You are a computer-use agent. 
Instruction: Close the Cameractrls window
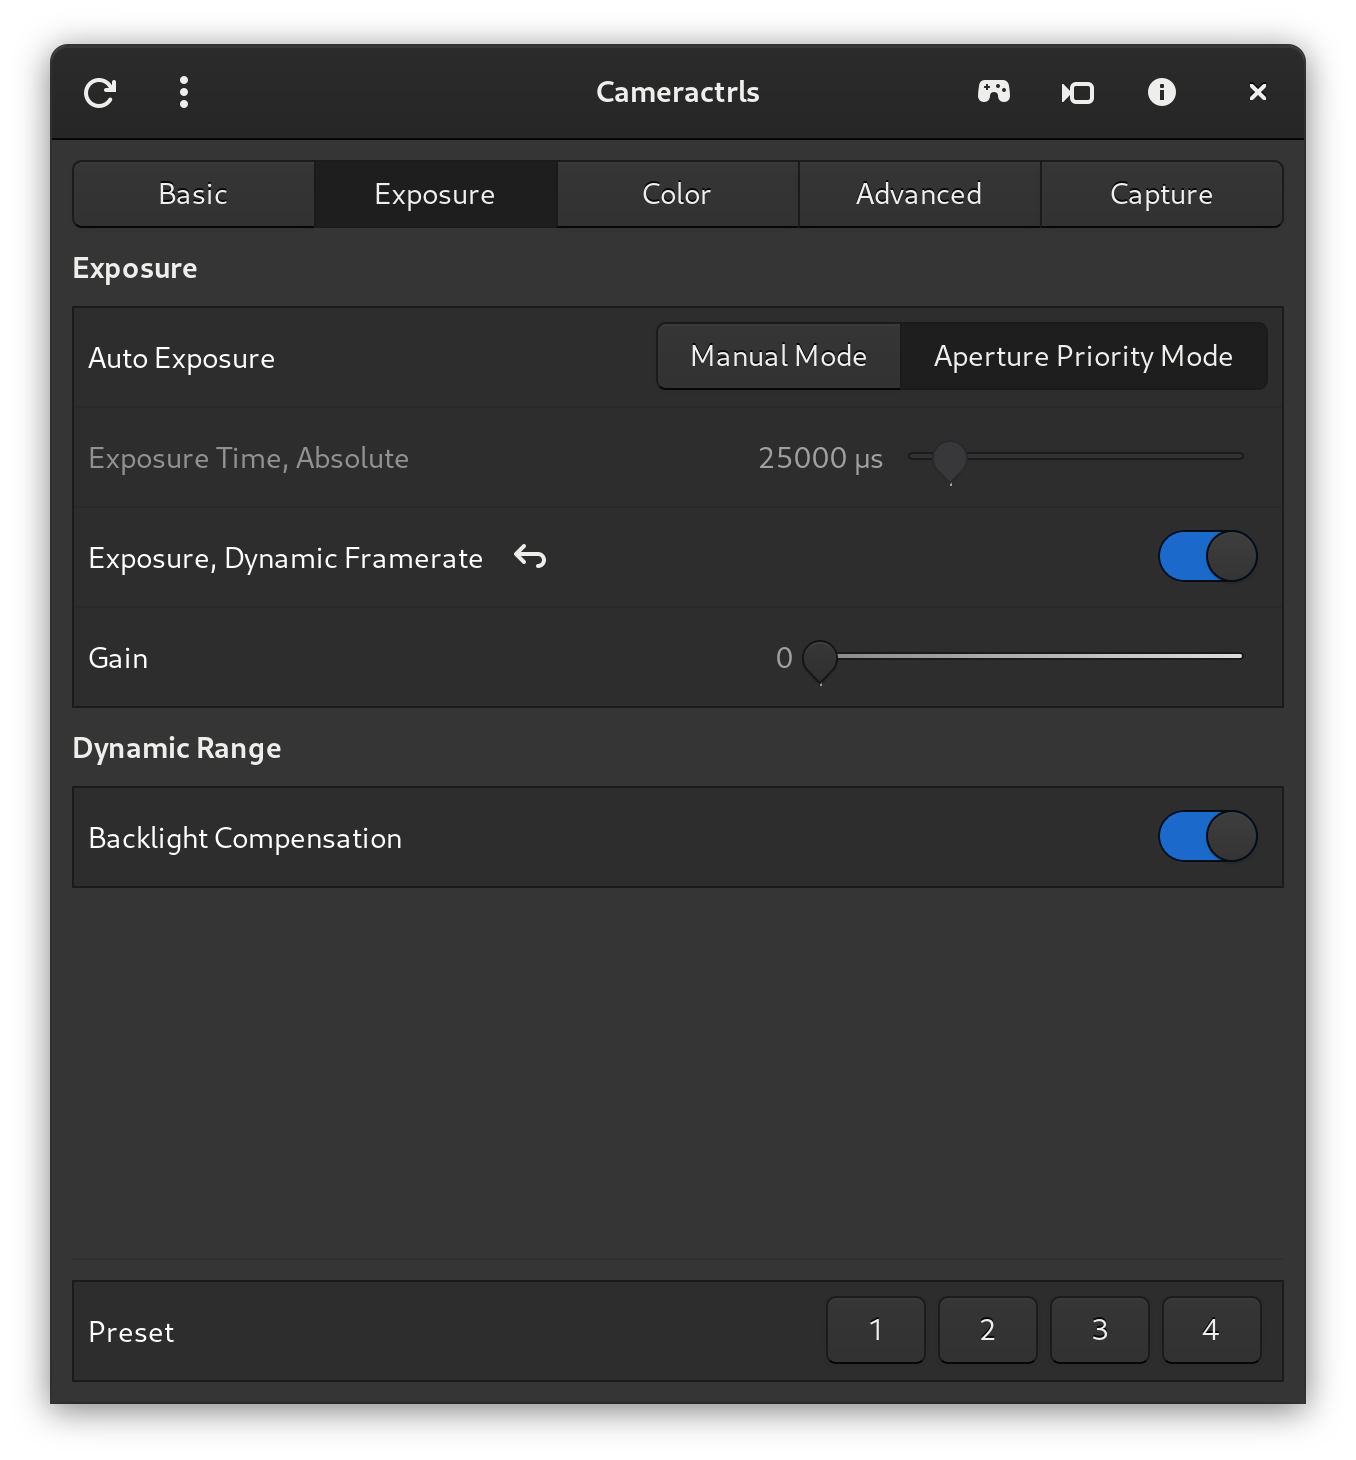[x=1257, y=93]
